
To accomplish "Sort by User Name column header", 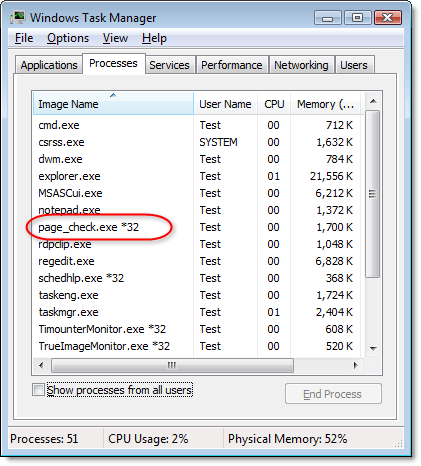I will [225, 104].
